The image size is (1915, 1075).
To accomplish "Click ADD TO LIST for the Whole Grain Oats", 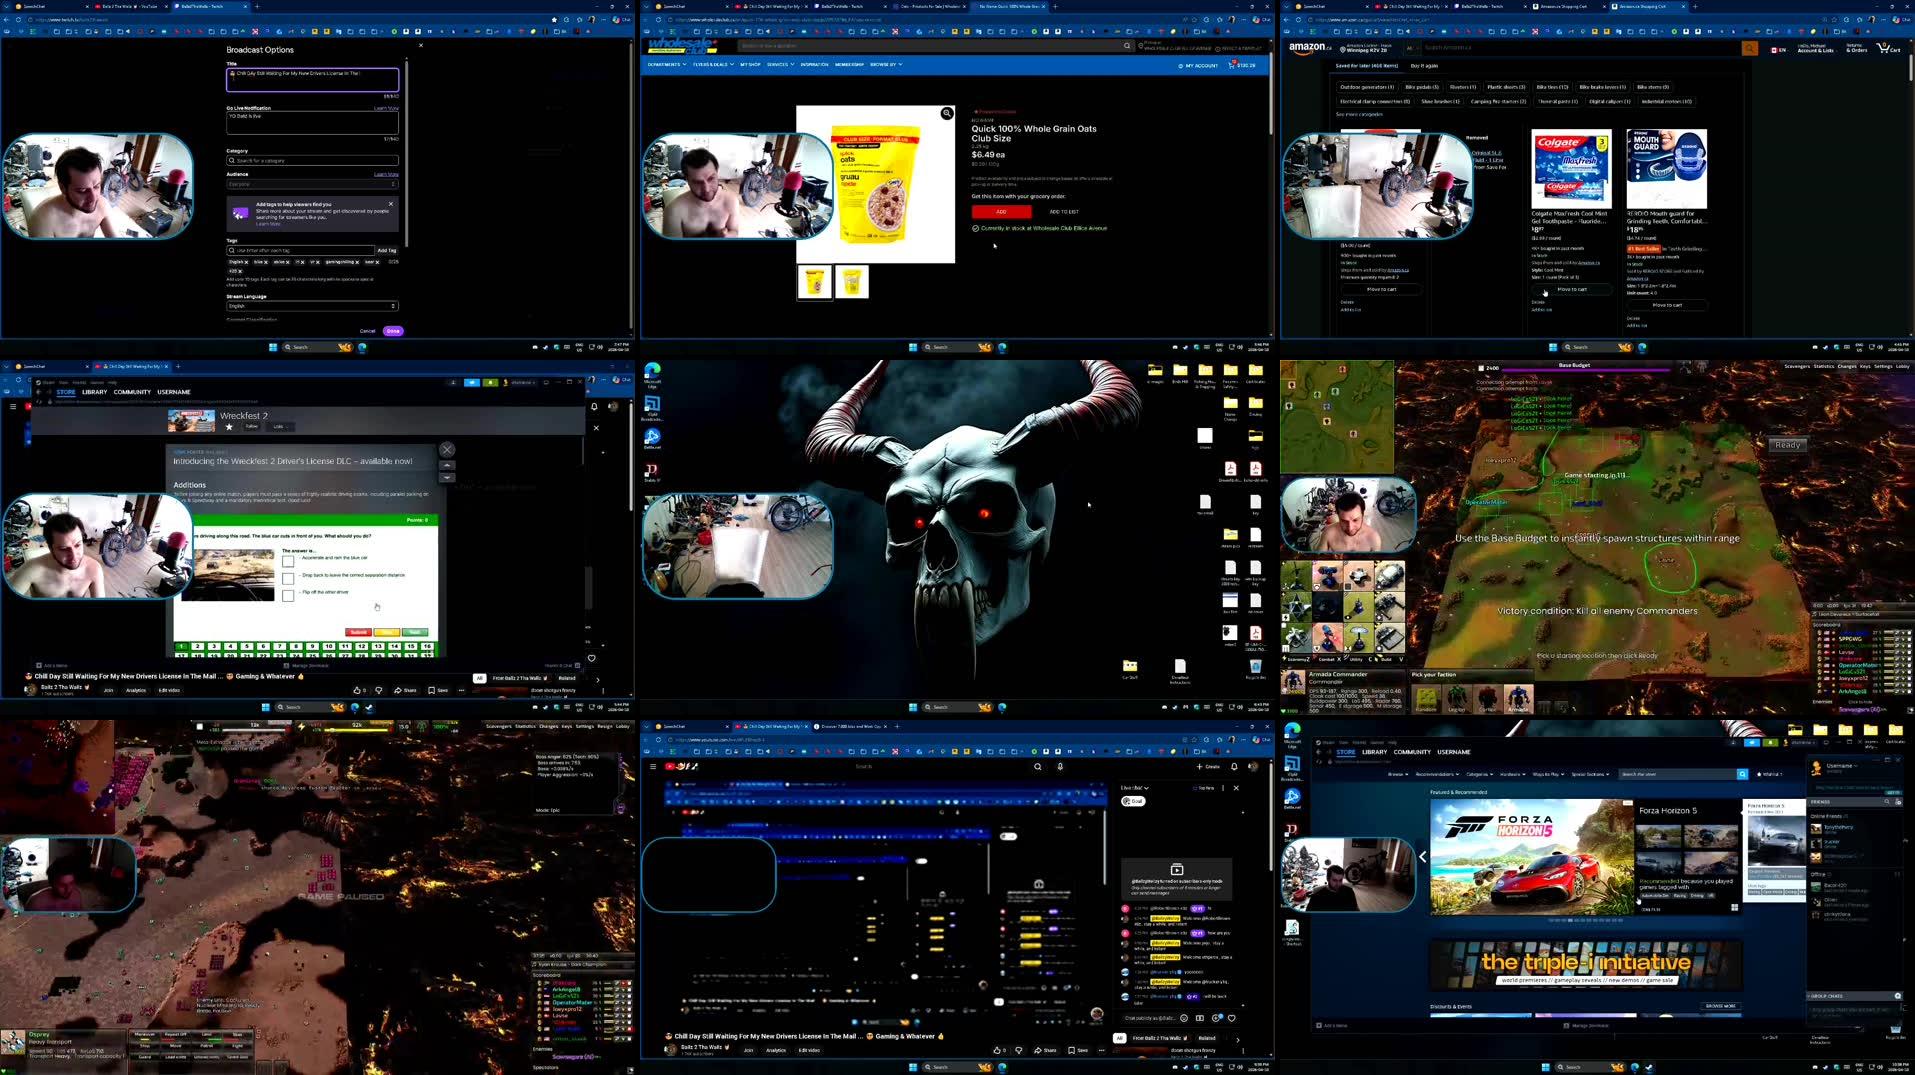I will pos(1064,212).
